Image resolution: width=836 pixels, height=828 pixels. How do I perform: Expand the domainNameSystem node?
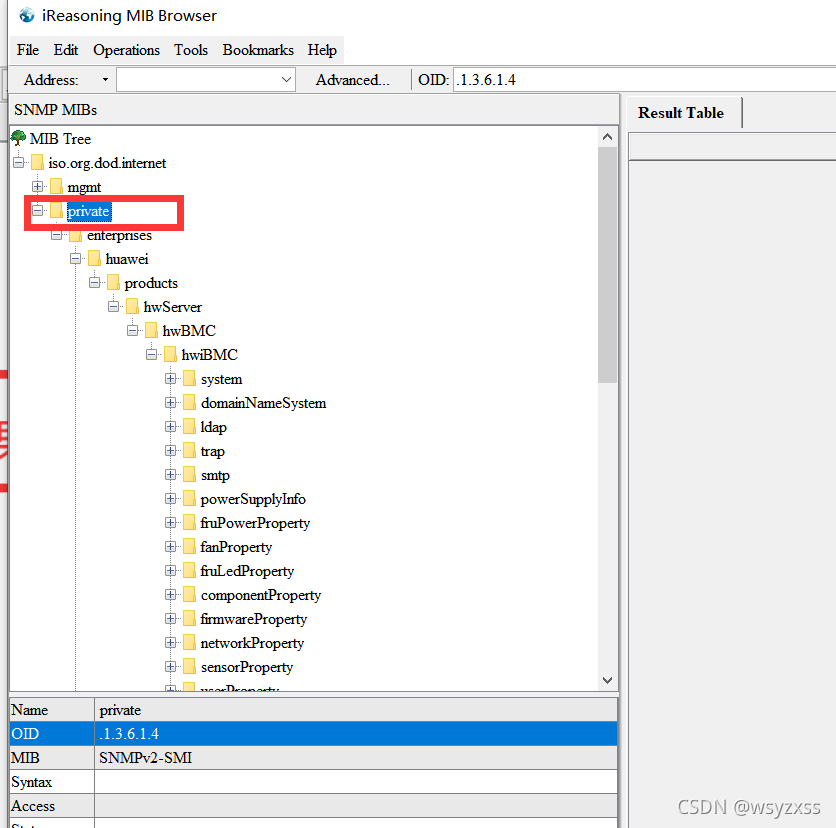171,403
